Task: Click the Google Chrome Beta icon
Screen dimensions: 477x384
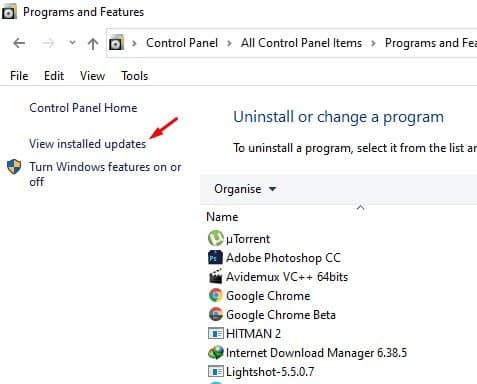Action: tap(215, 314)
